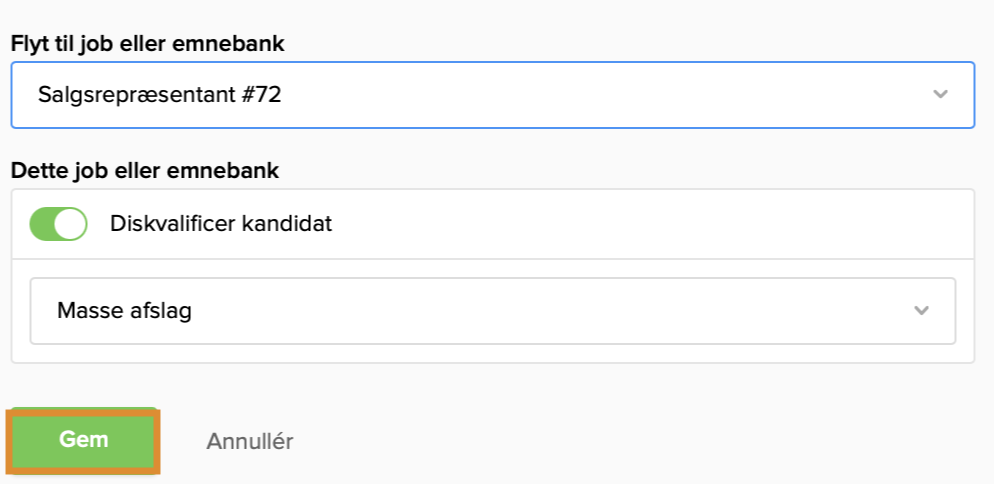The height and width of the screenshot is (484, 994).
Task: Save changes with the Gem button
Action: 84,440
